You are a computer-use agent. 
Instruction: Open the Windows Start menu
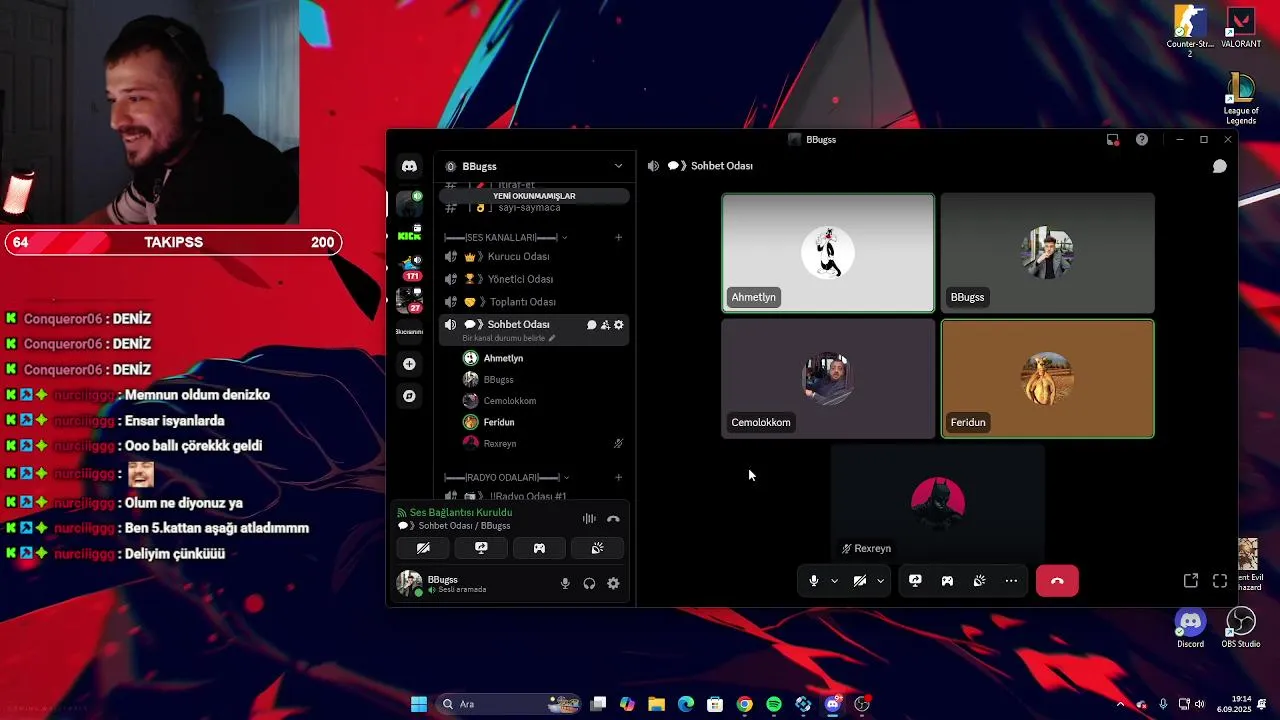419,704
